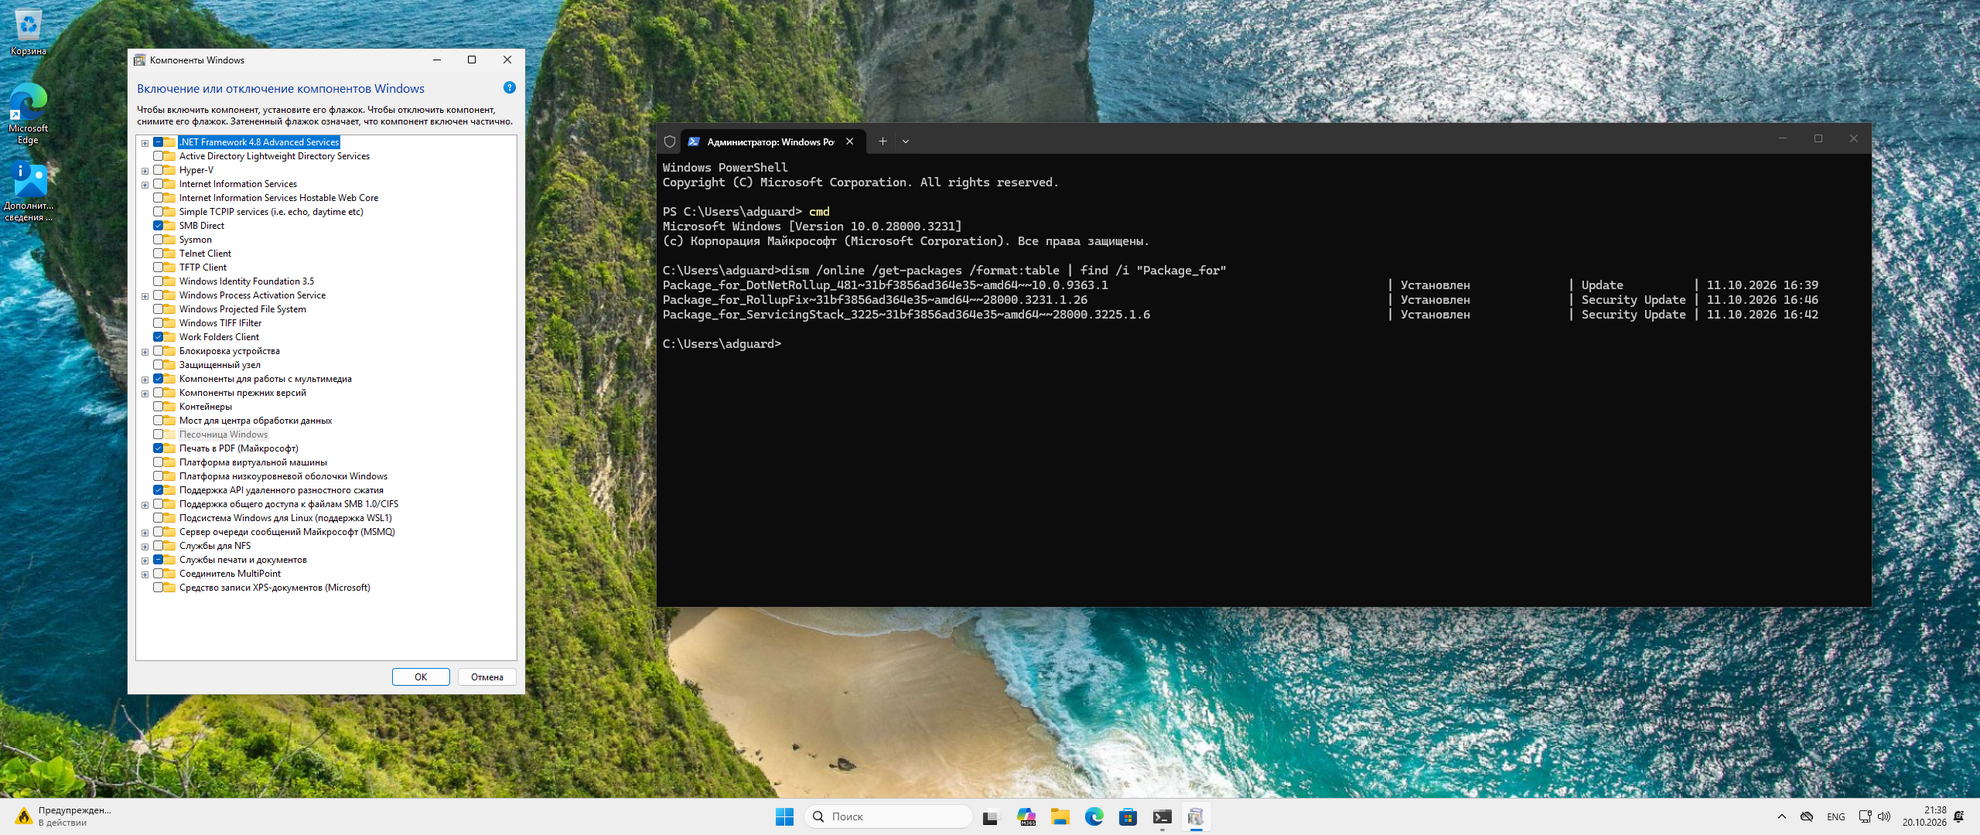Viewport: 1980px width, 835px height.
Task: Open File Explorer from the taskbar
Action: pos(1060,817)
